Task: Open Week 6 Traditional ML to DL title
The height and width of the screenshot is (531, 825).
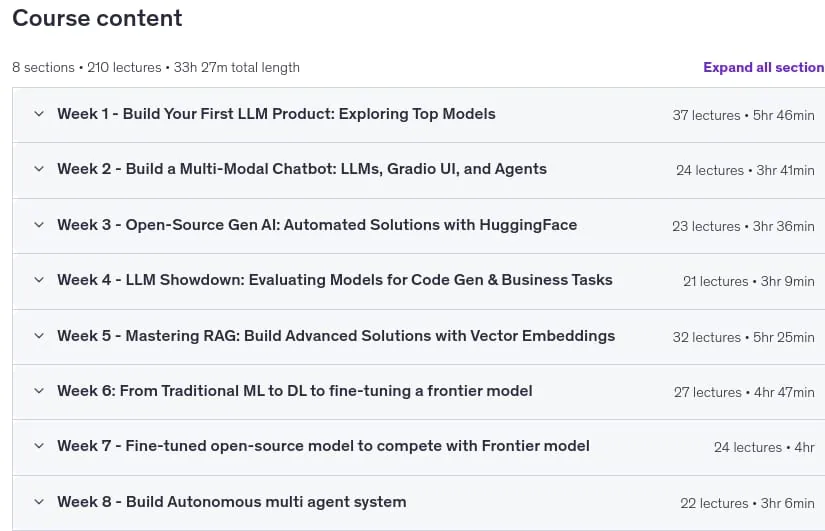Action: pos(295,390)
